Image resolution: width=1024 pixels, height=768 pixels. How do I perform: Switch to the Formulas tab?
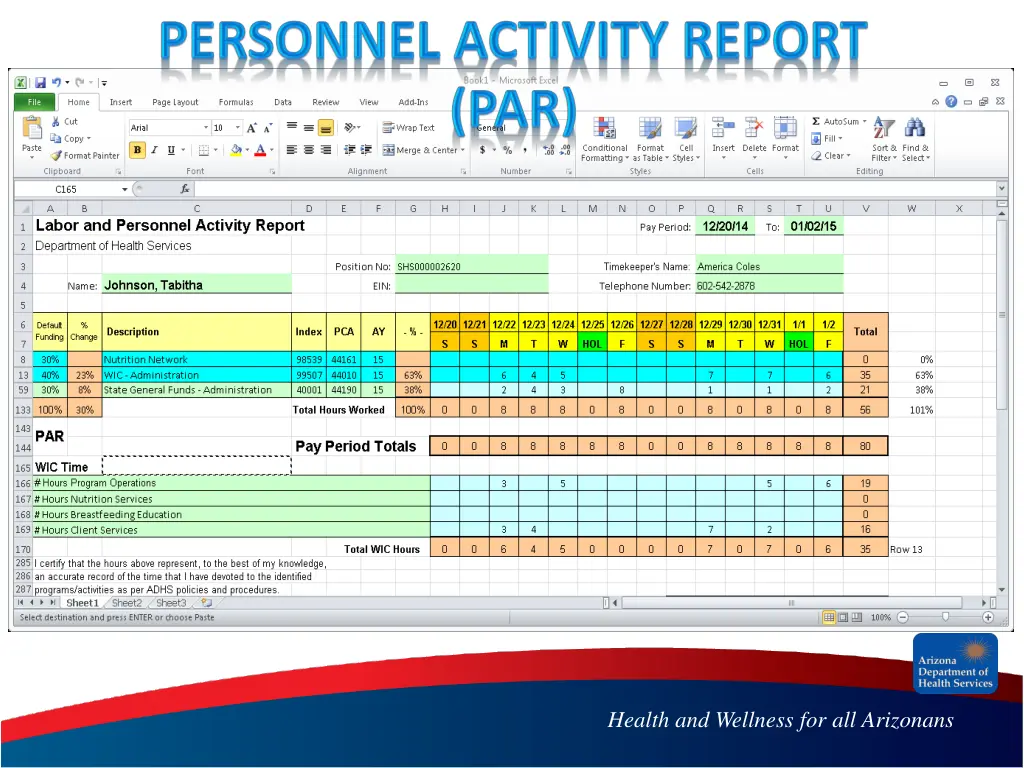pyautogui.click(x=236, y=102)
